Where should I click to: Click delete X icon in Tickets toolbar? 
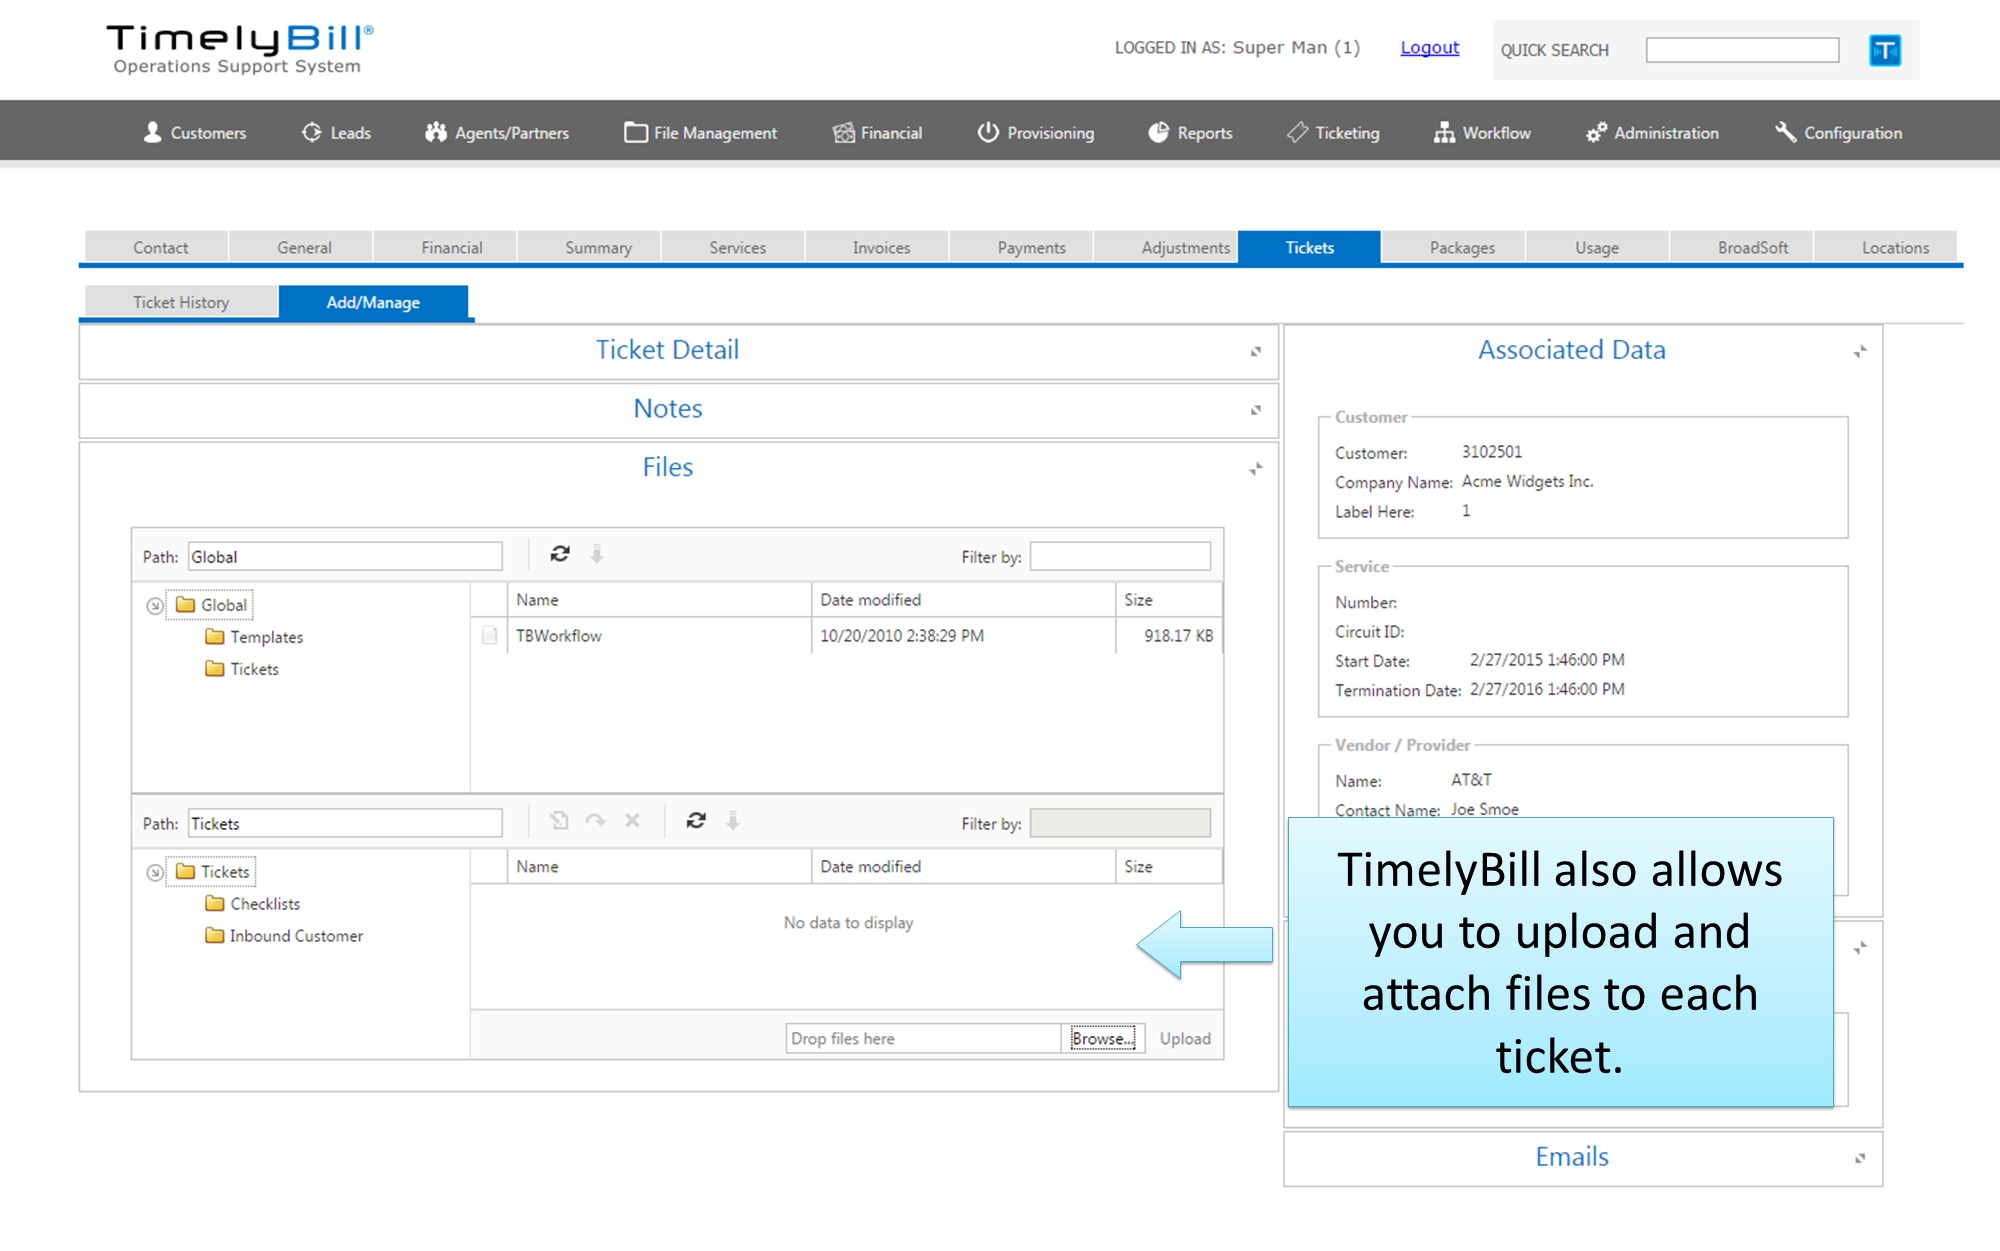point(632,821)
